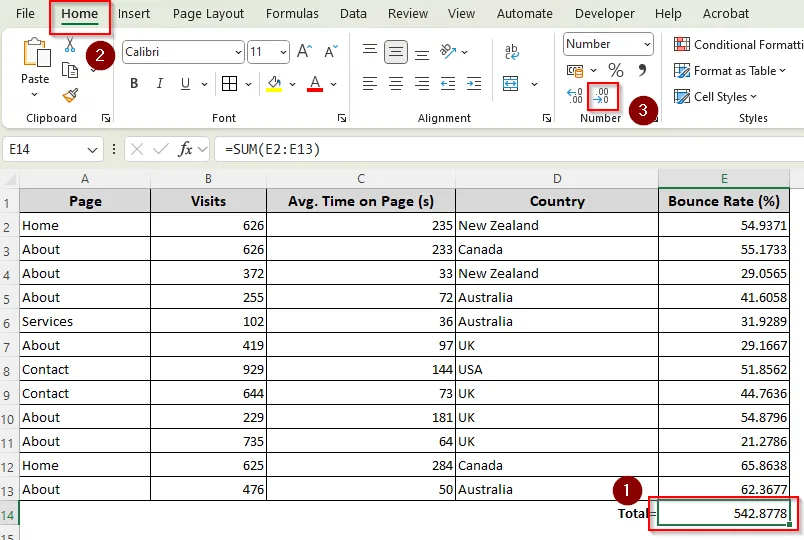Open Conditional Formatting menu
This screenshot has height=540, width=804.
(738, 45)
